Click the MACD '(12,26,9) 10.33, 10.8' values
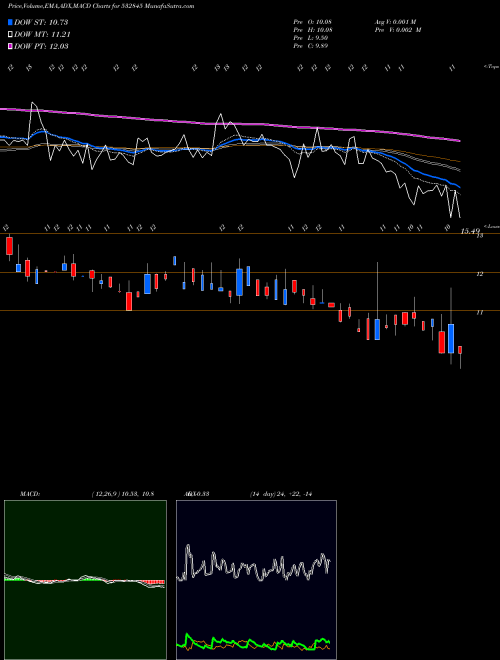Screen dimensions: 500x660 (122, 494)
